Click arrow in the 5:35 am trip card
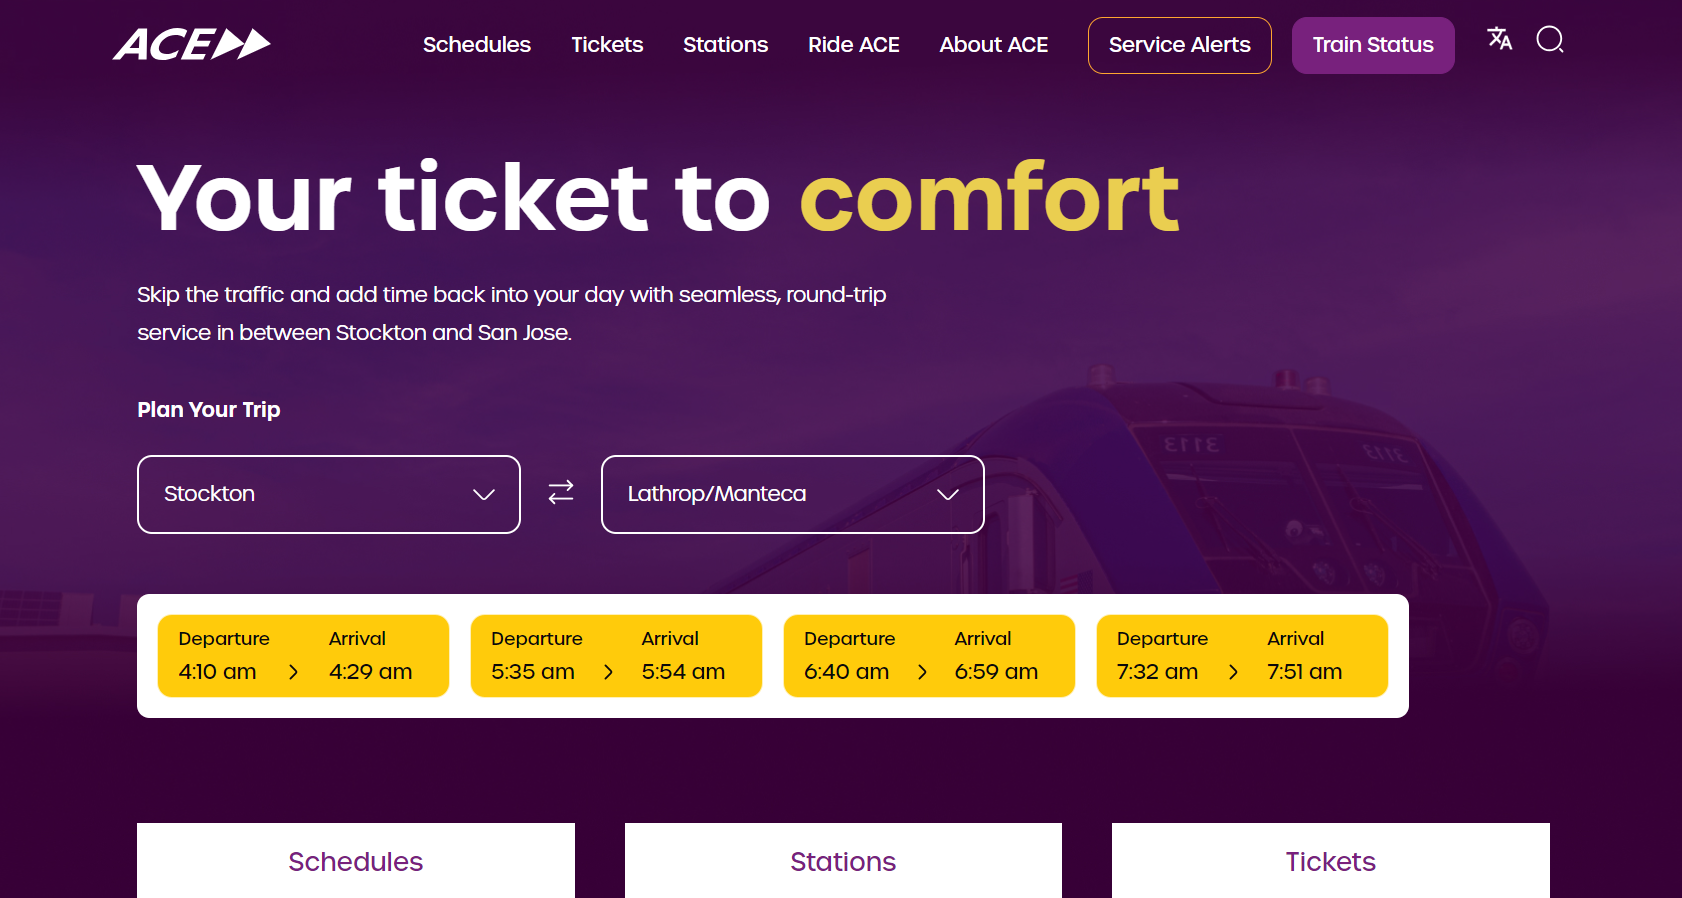Viewport: 1682px width, 898px height. click(x=608, y=672)
